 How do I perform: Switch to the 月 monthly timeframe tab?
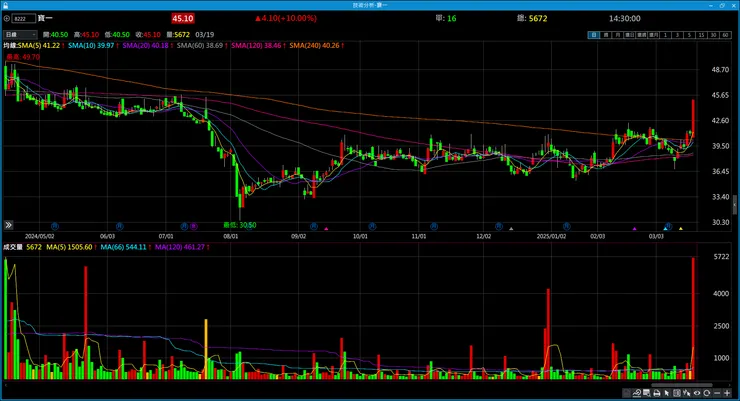pyautogui.click(x=617, y=35)
